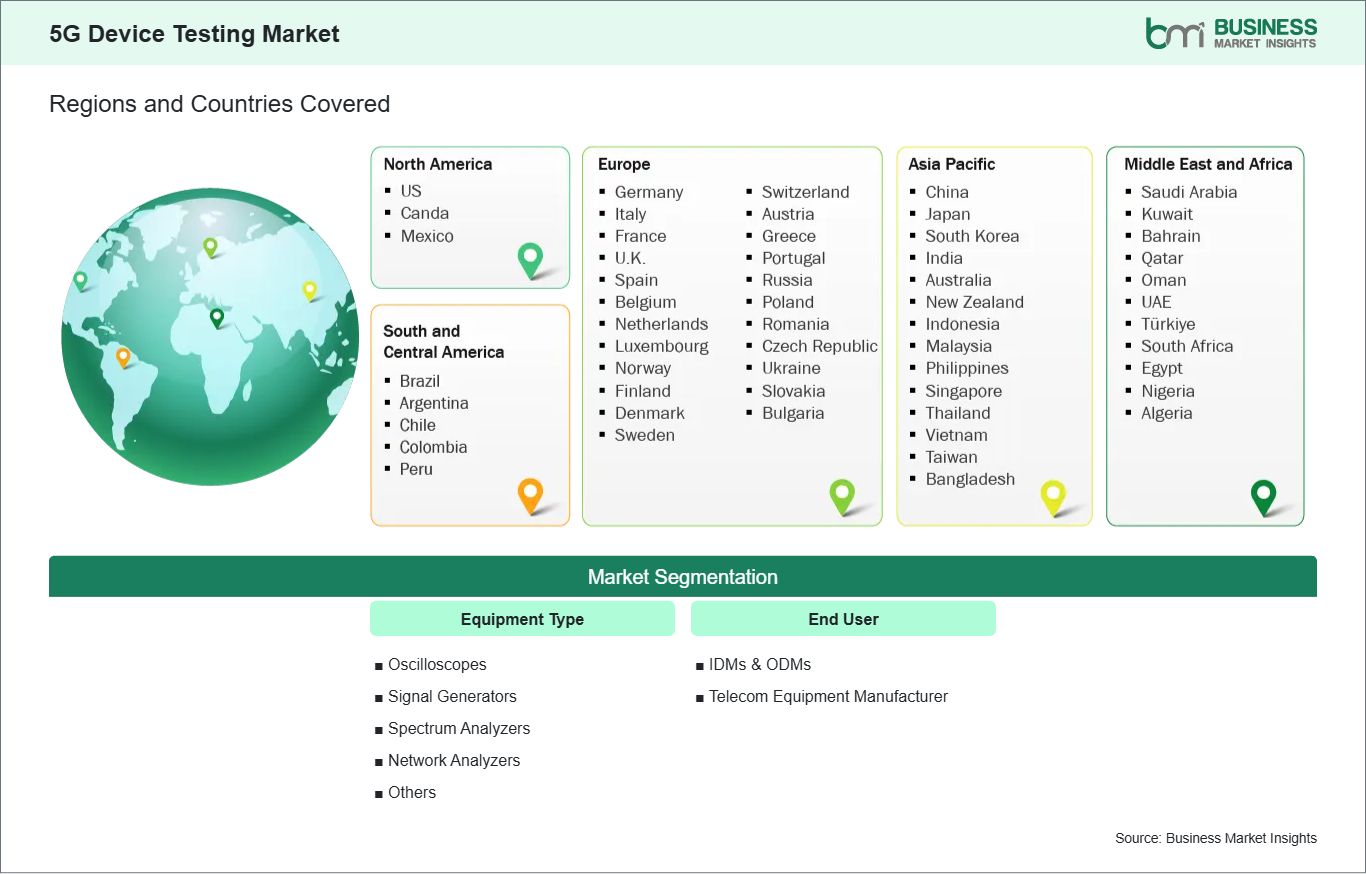Select the Asia Pacific region card header
This screenshot has width=1366, height=874.
[x=952, y=164]
